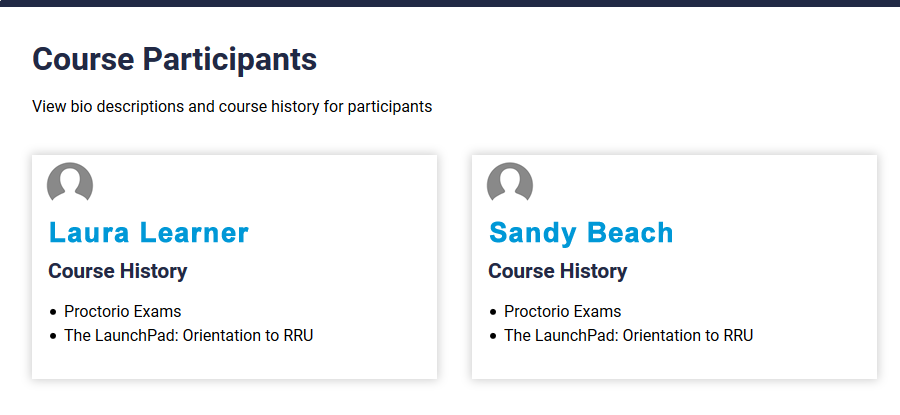Click the Course Participants page heading
The width and height of the screenshot is (900, 415).
(174, 59)
